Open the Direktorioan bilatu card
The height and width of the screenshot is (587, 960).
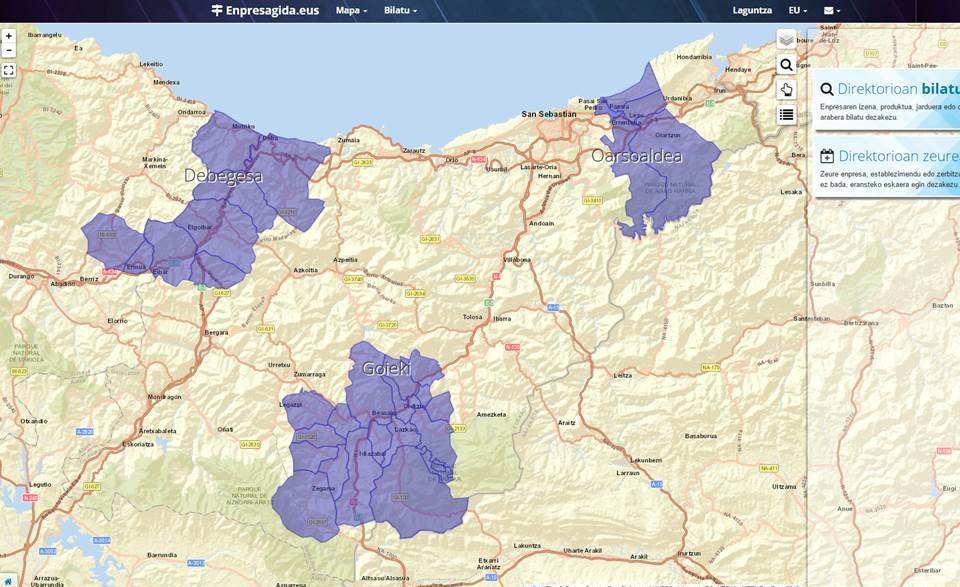coord(887,99)
